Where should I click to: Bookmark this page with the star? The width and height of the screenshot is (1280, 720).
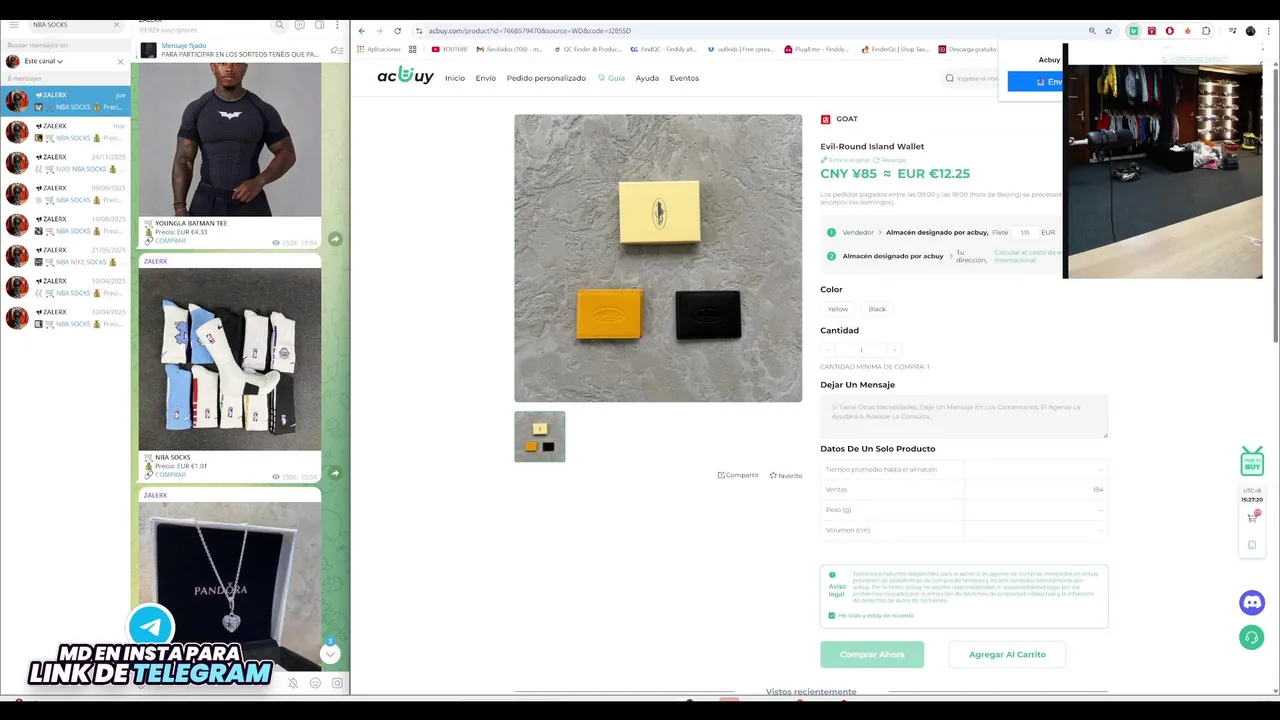(1108, 31)
